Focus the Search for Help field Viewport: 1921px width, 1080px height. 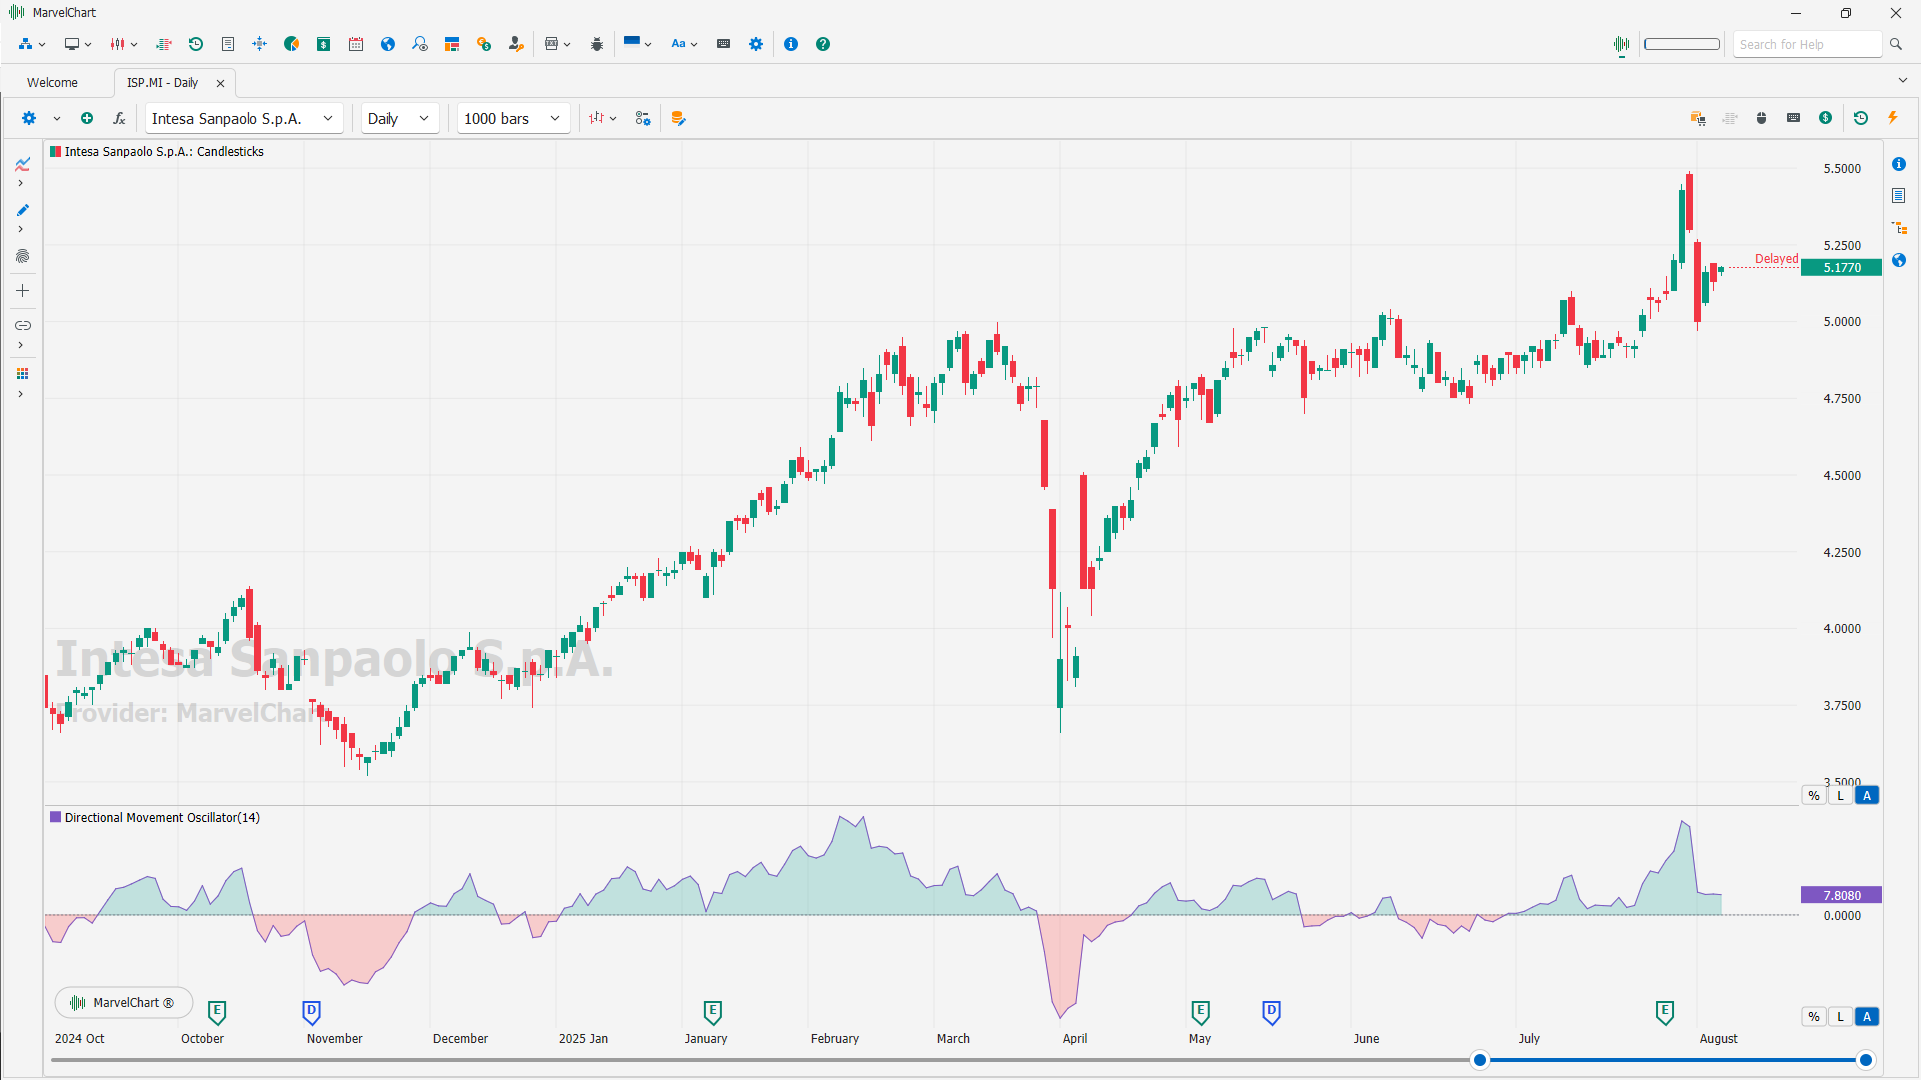tap(1808, 44)
